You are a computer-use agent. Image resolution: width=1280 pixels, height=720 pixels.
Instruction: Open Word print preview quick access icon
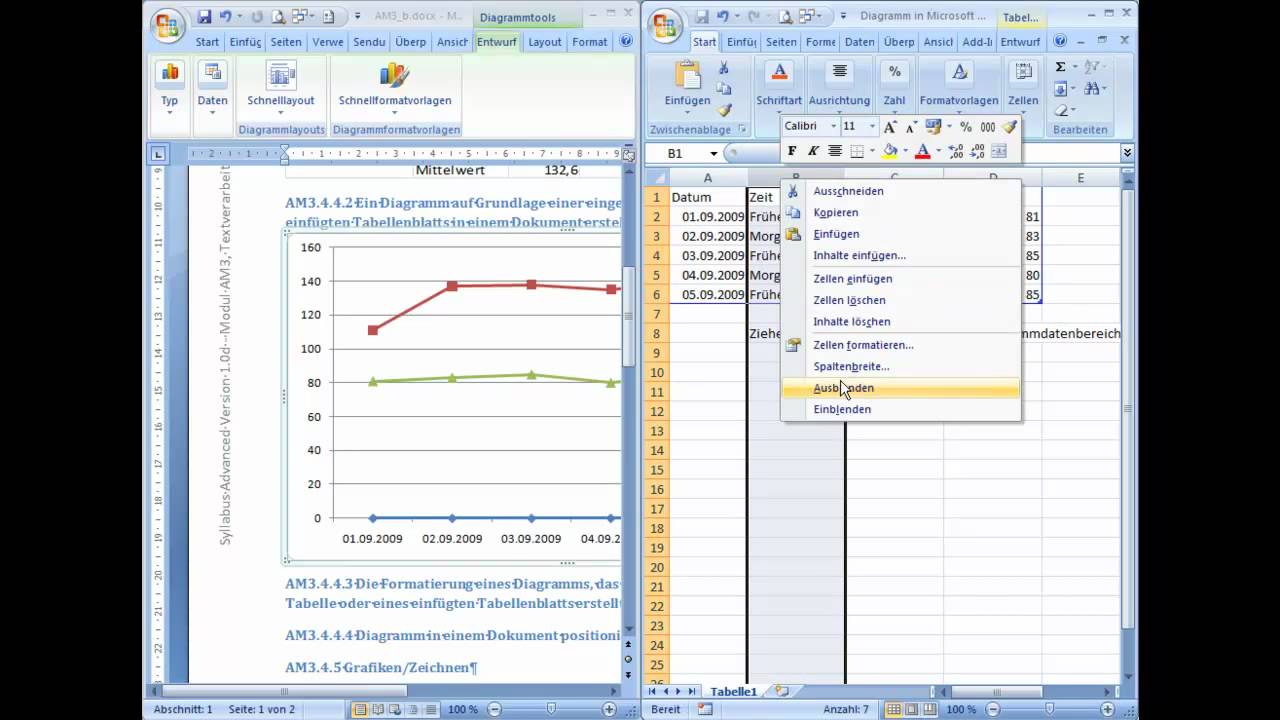coord(278,16)
